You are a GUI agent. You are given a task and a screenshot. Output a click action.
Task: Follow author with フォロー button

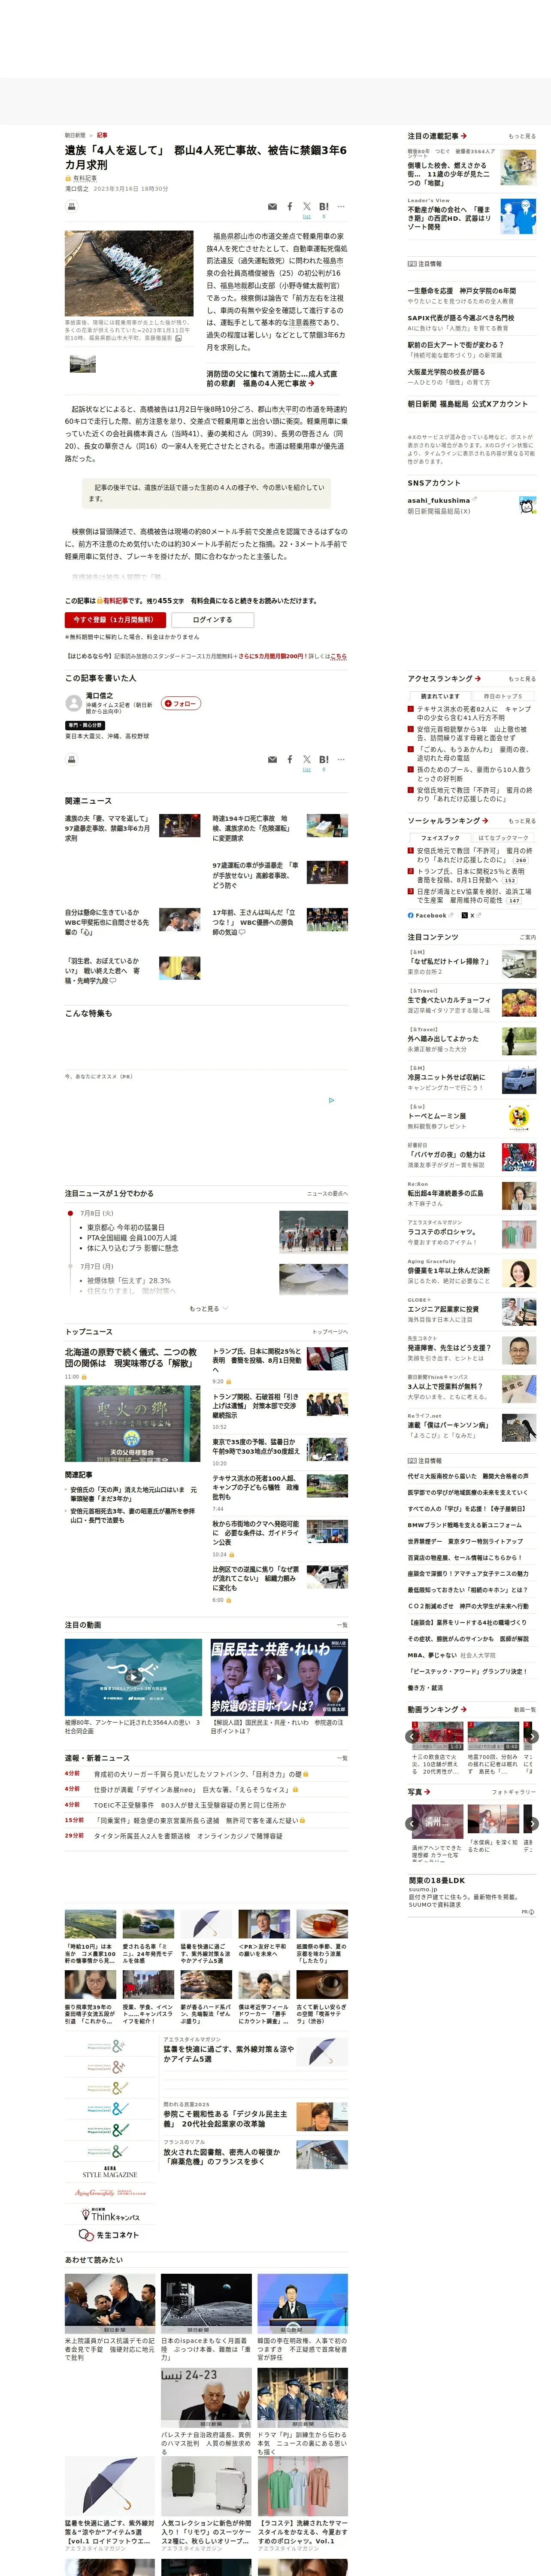181,703
